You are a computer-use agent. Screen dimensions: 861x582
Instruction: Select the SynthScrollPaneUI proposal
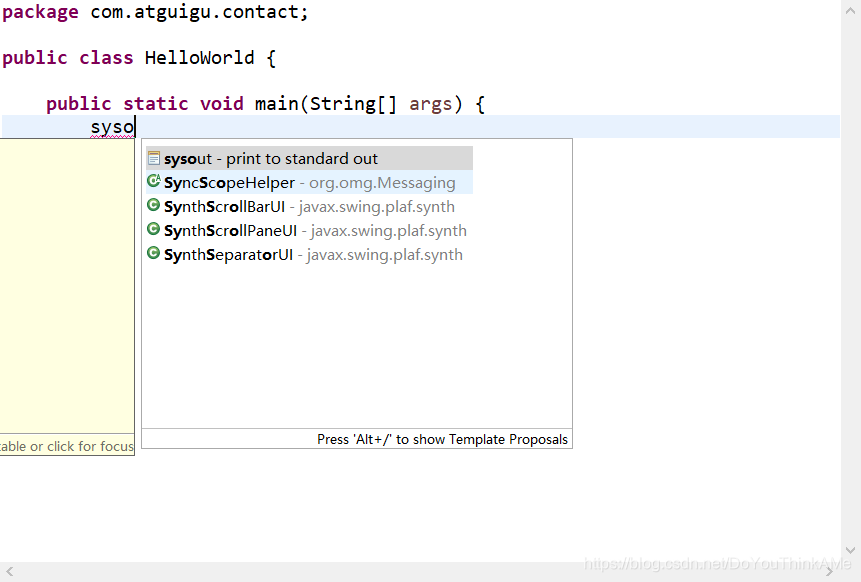click(309, 231)
